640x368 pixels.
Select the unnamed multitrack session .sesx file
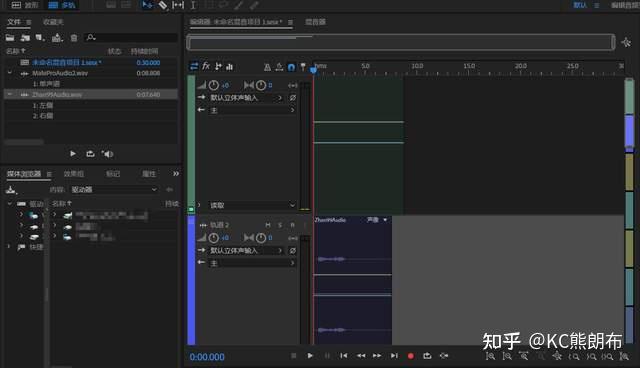tap(67, 62)
